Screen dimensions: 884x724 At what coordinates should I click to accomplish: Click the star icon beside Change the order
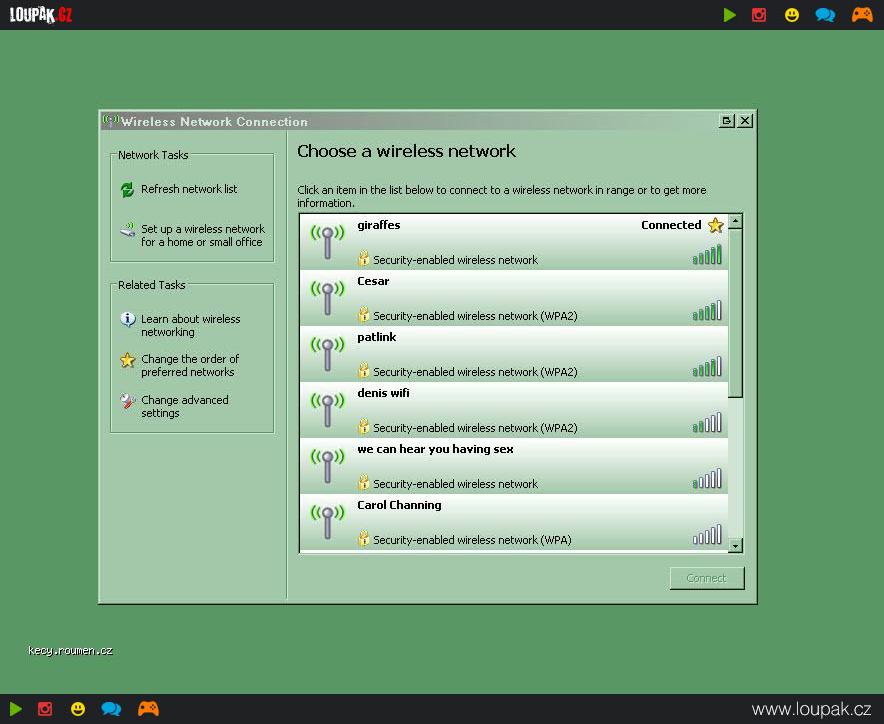click(127, 360)
